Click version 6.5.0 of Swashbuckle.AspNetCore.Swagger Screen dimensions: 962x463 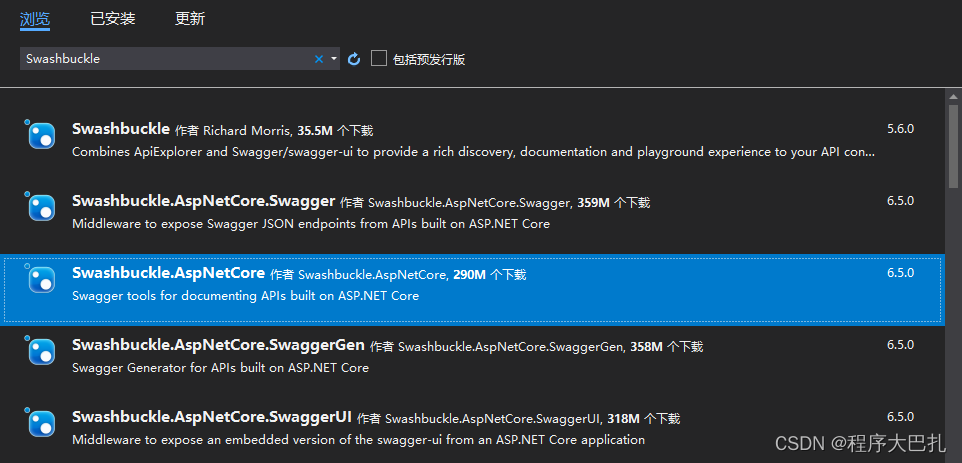[901, 201]
